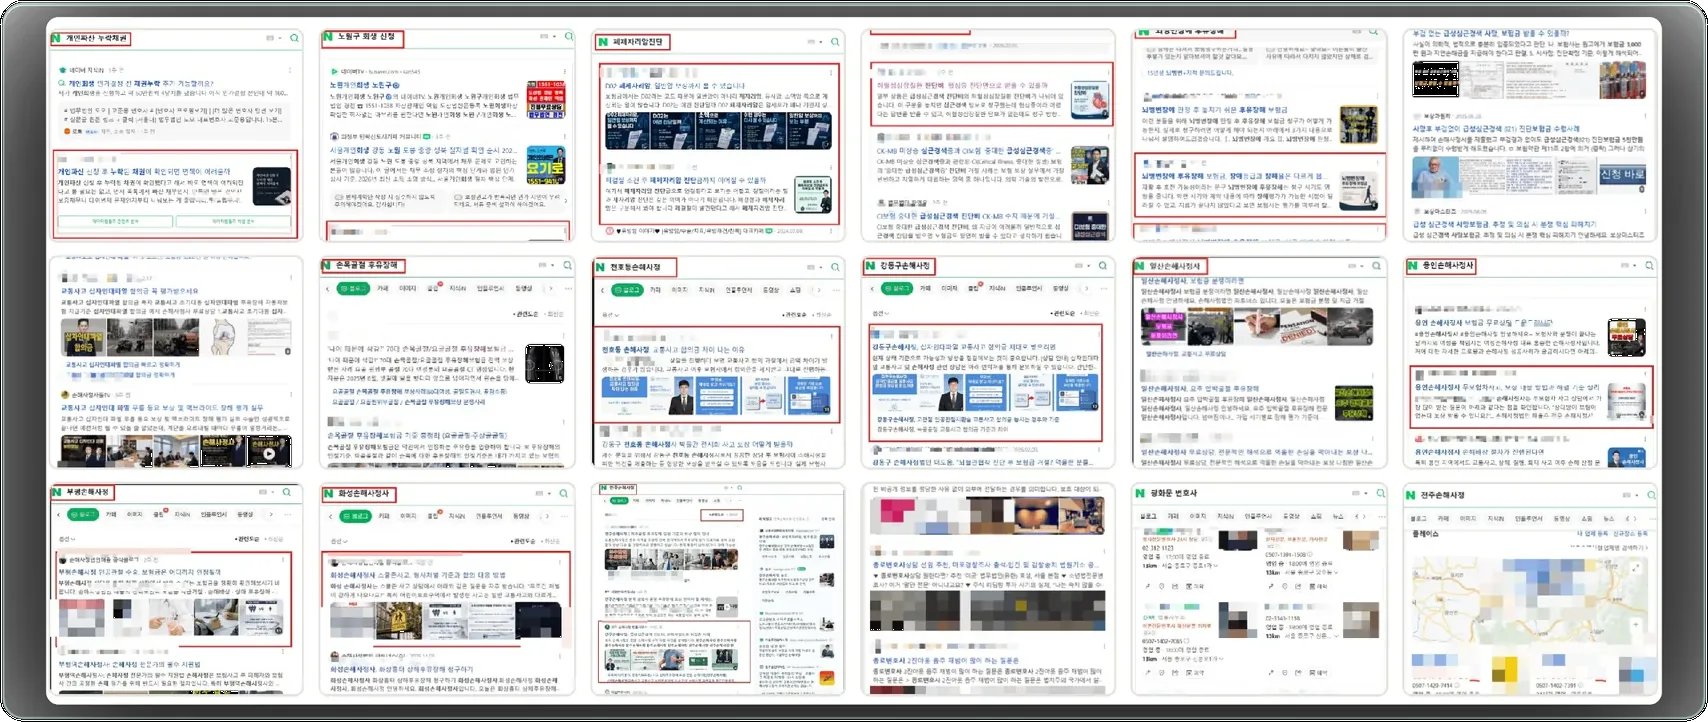Click the magnifier icon in 폐제자리암진단 search bar
This screenshot has width=1708, height=722.
pos(836,41)
